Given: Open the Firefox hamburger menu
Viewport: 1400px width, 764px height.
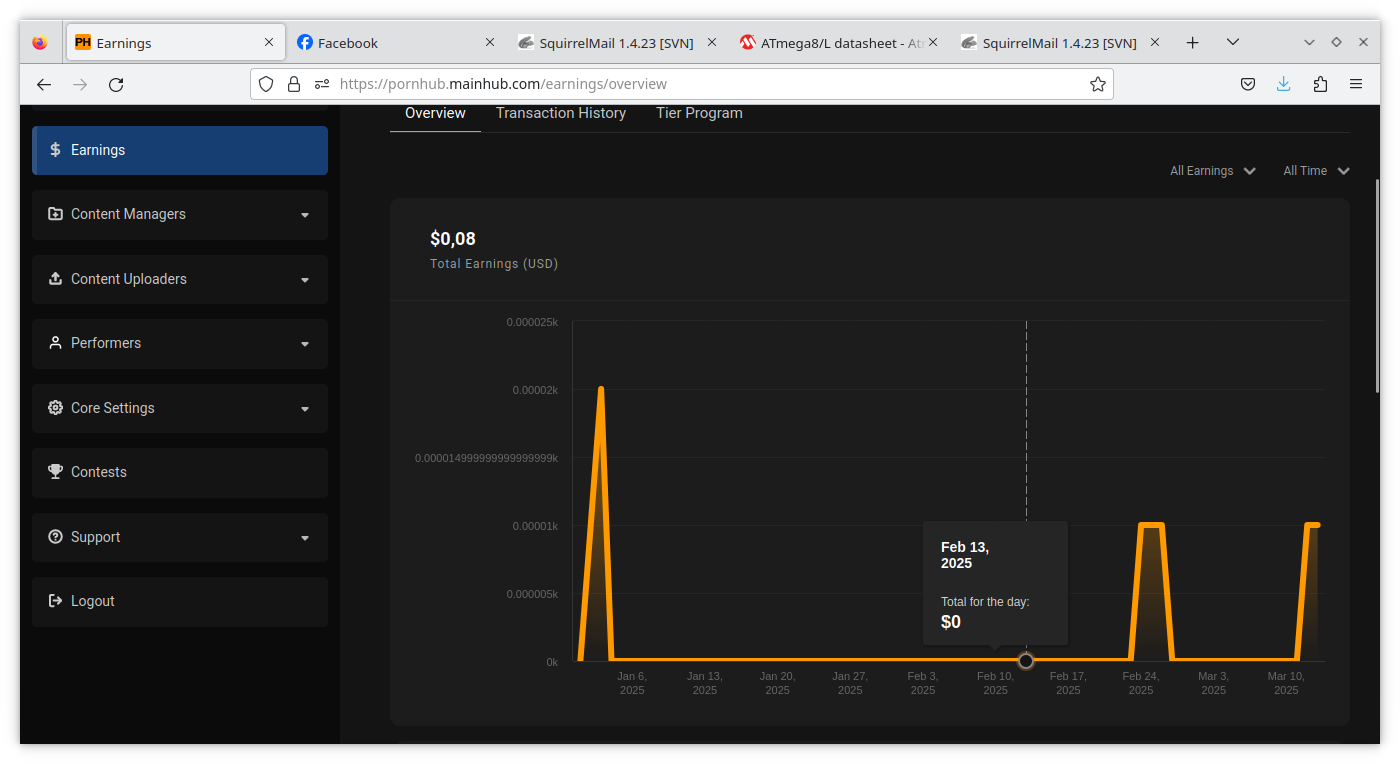Looking at the screenshot, I should 1356,85.
